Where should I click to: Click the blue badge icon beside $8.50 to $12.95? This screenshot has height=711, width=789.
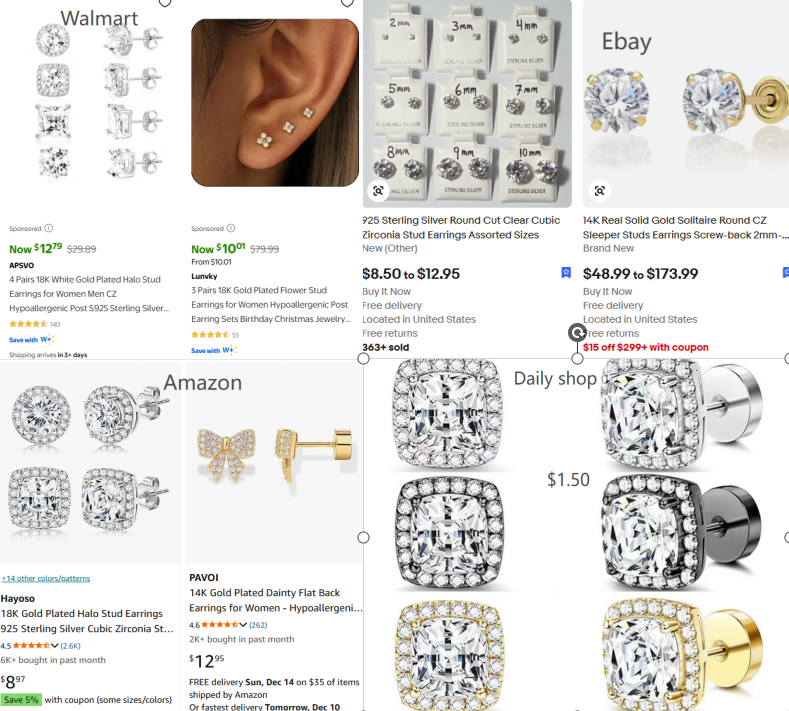coord(566,272)
